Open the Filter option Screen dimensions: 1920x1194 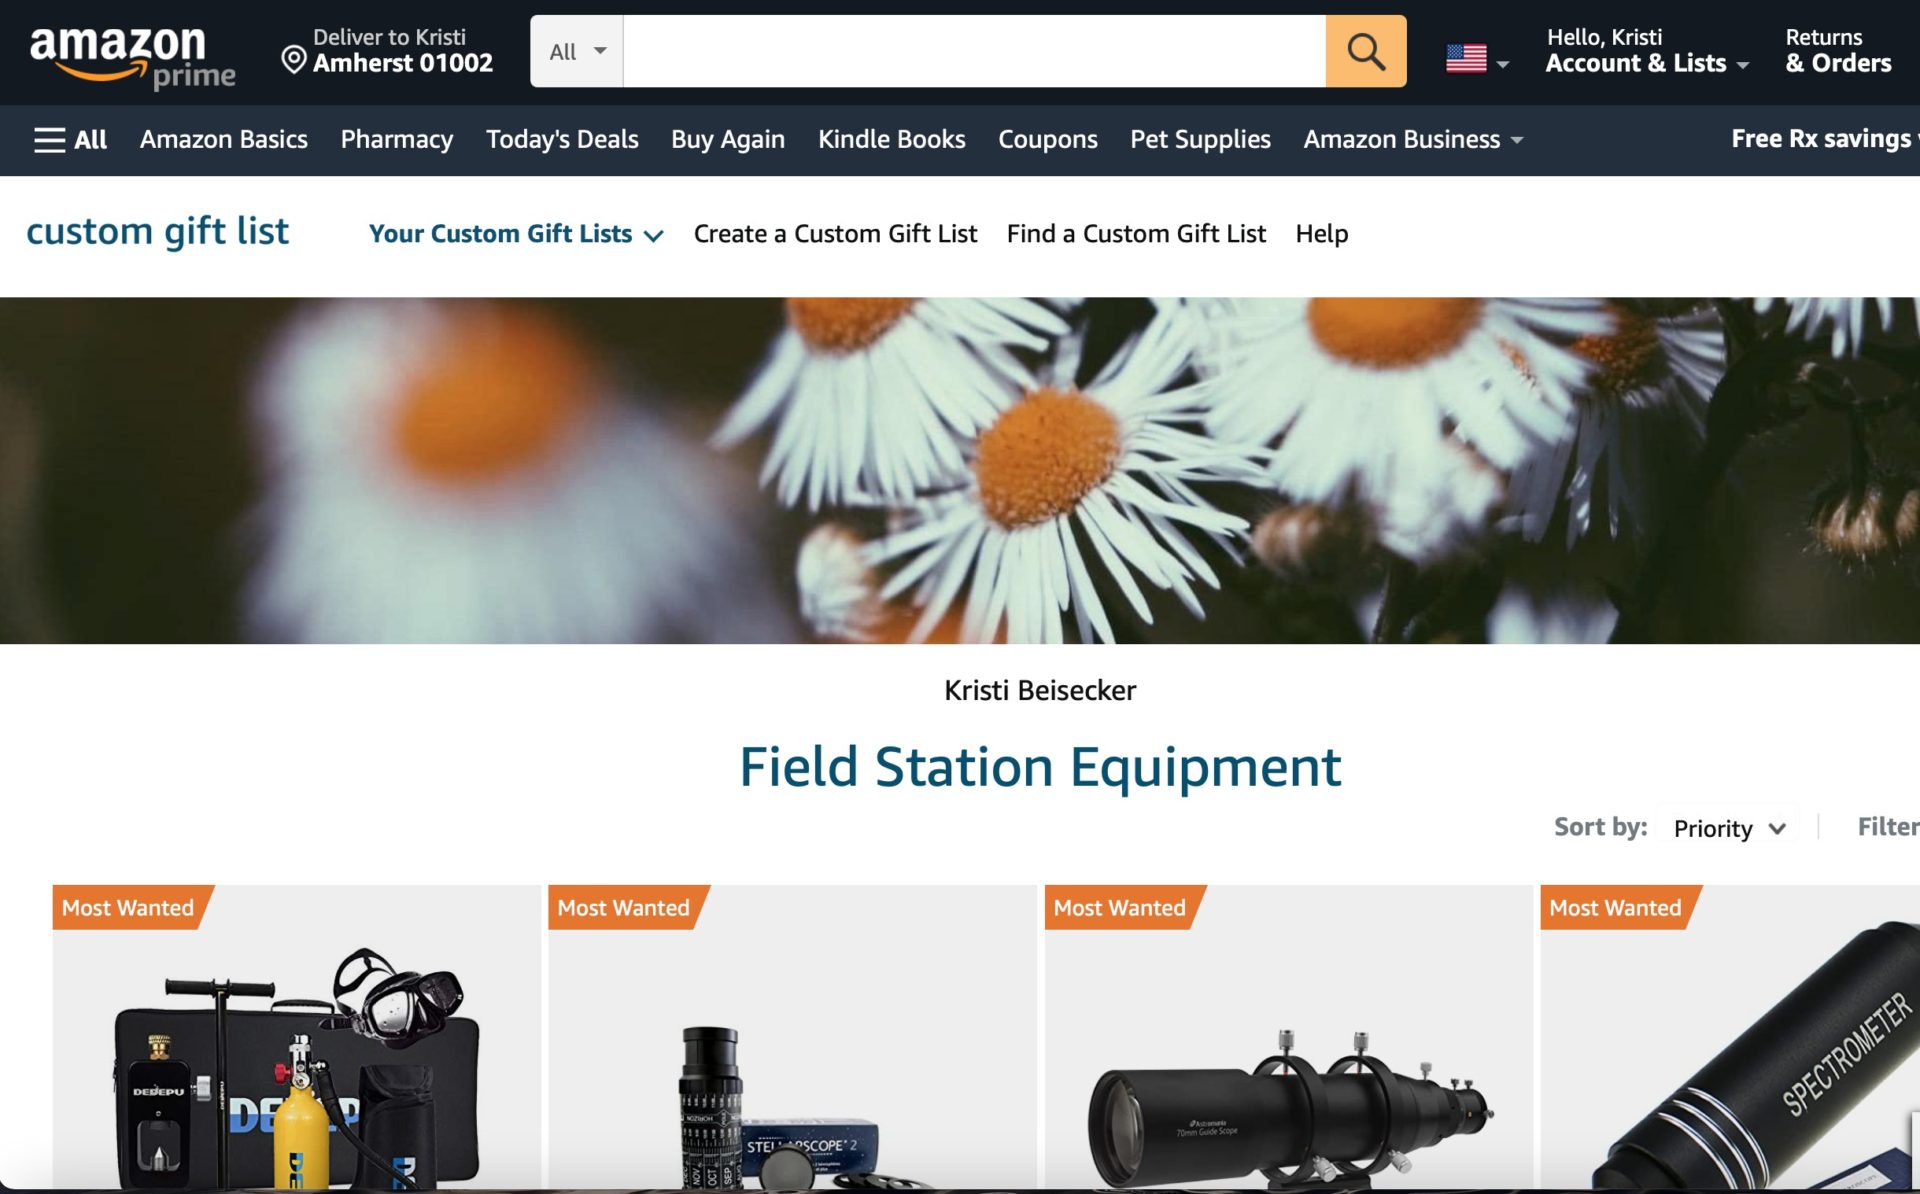(1887, 827)
